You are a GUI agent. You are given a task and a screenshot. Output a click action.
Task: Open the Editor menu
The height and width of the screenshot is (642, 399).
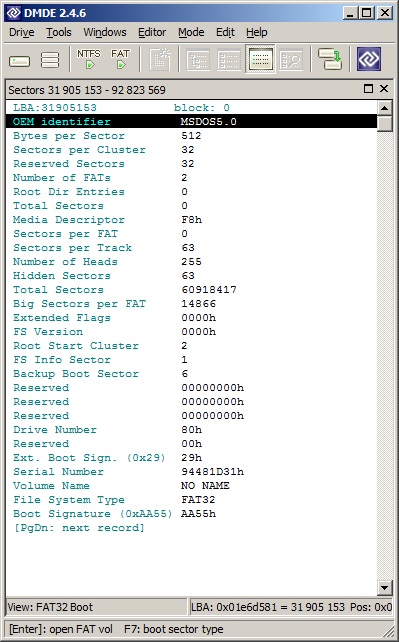[152, 32]
